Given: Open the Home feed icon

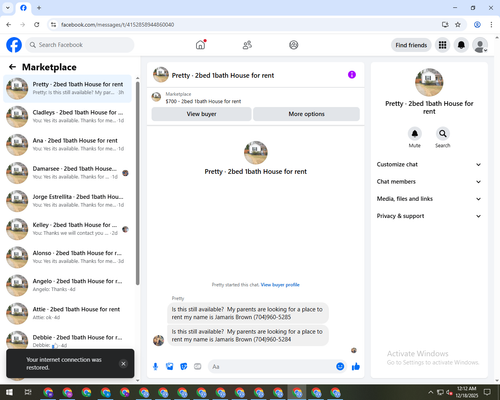Looking at the screenshot, I should click(x=200, y=45).
